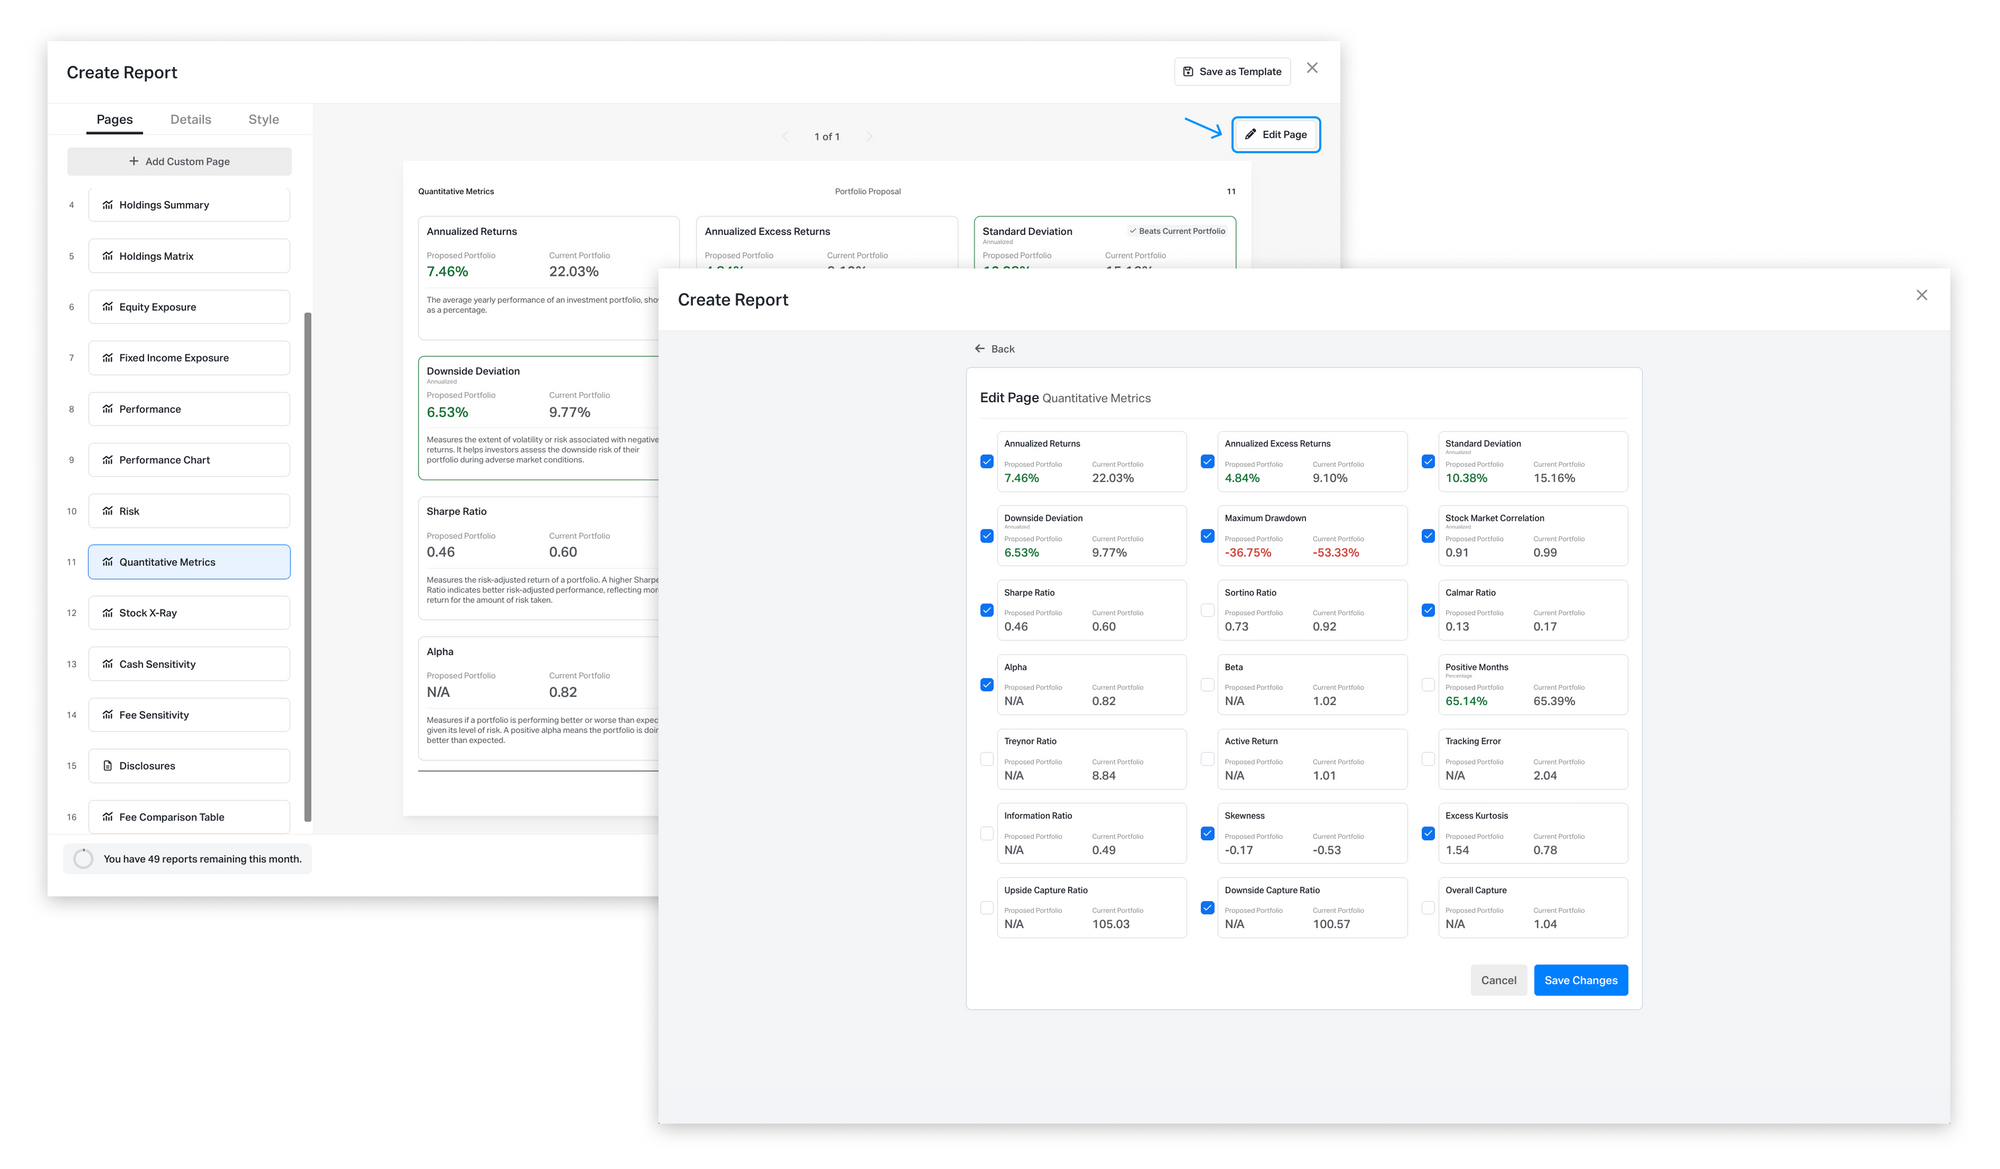Click the Cancel button

point(1498,980)
